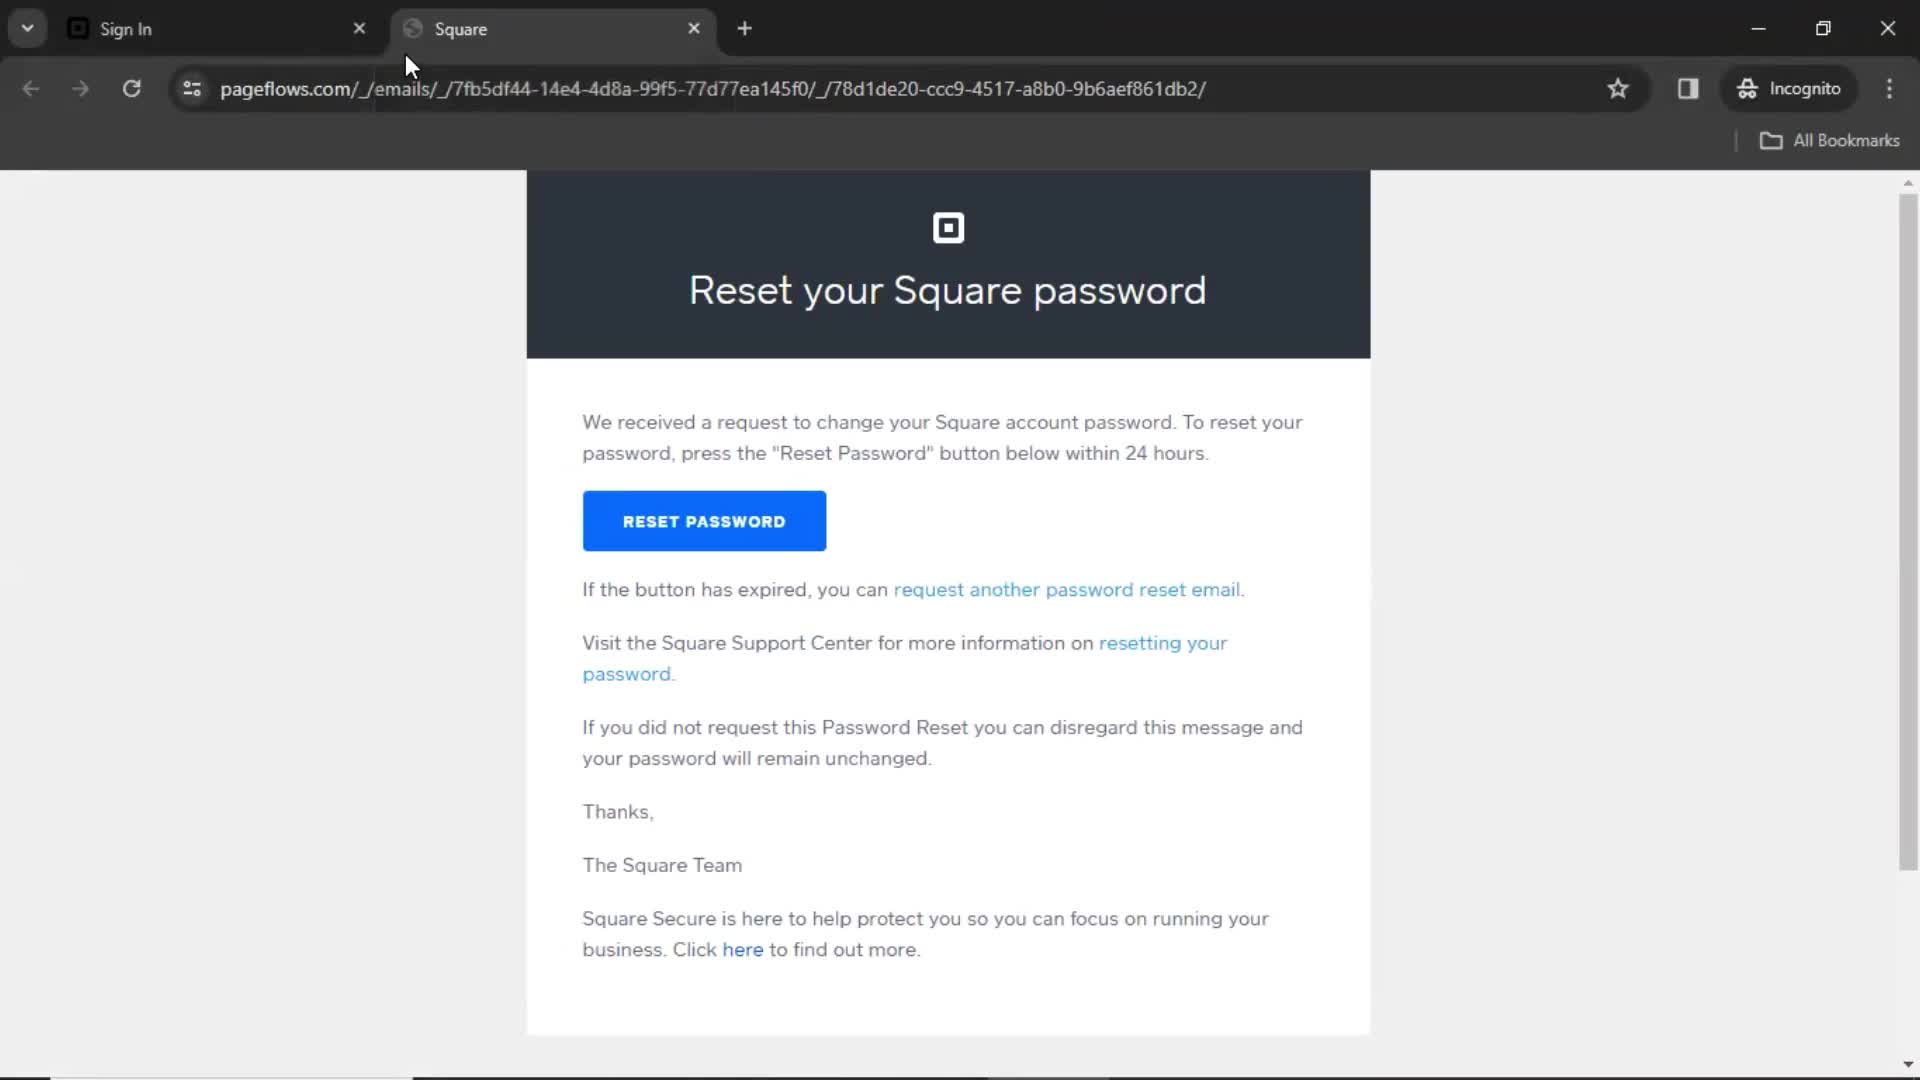This screenshot has height=1080, width=1920.
Task: Click the scroll up arrow
Action: coord(1908,183)
